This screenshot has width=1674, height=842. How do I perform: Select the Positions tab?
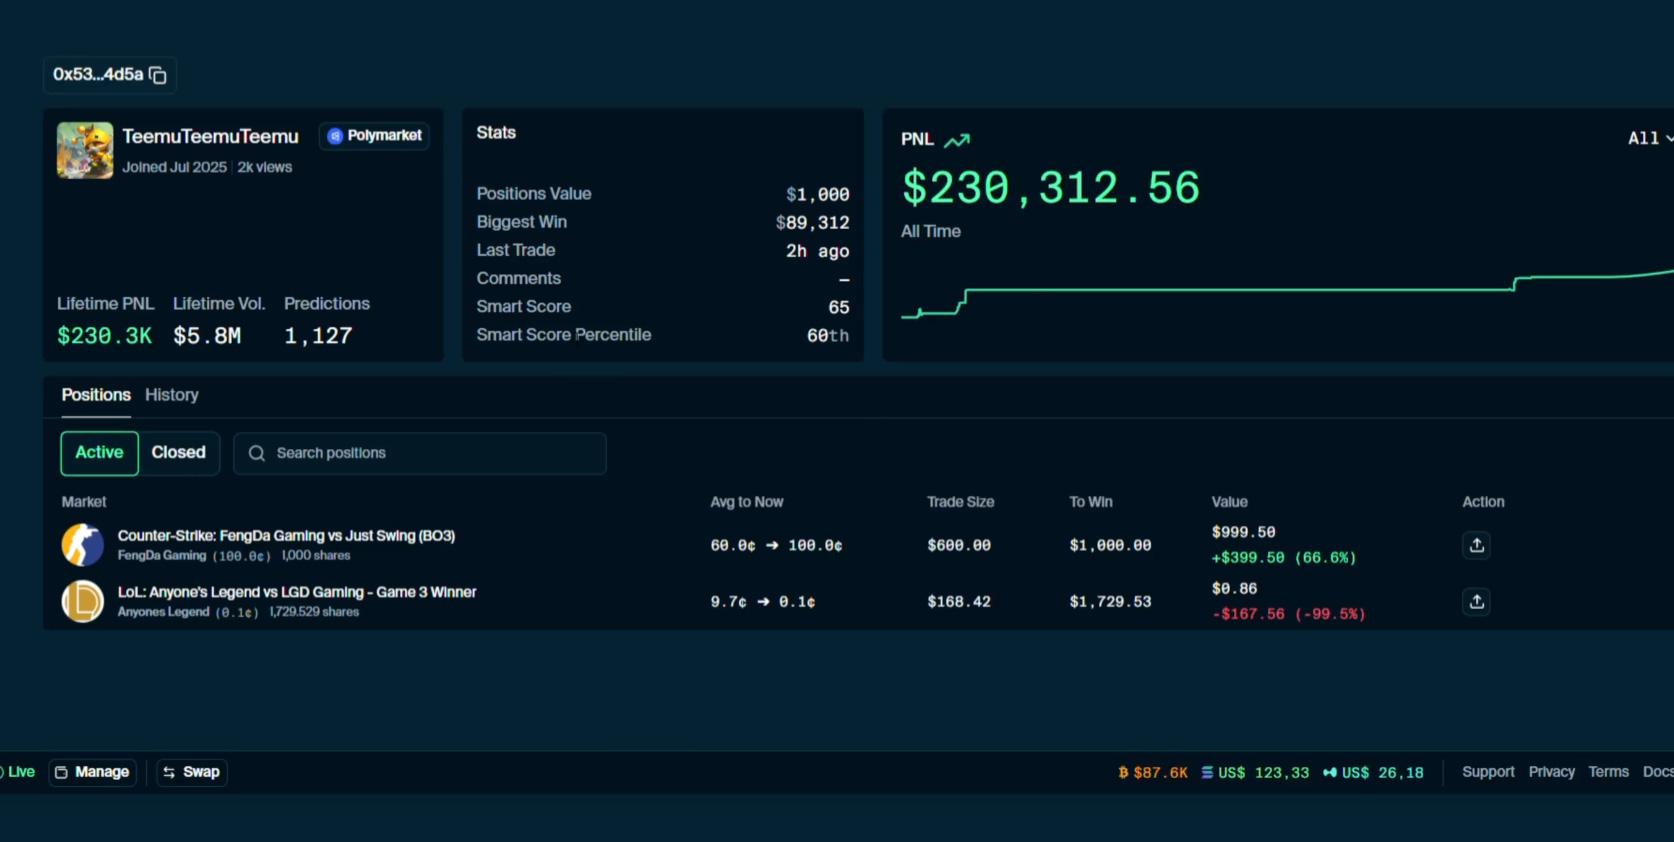tap(96, 395)
